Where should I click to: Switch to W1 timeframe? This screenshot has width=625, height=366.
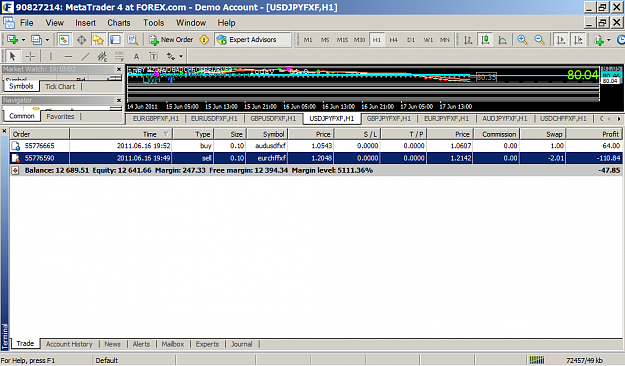[x=428, y=40]
